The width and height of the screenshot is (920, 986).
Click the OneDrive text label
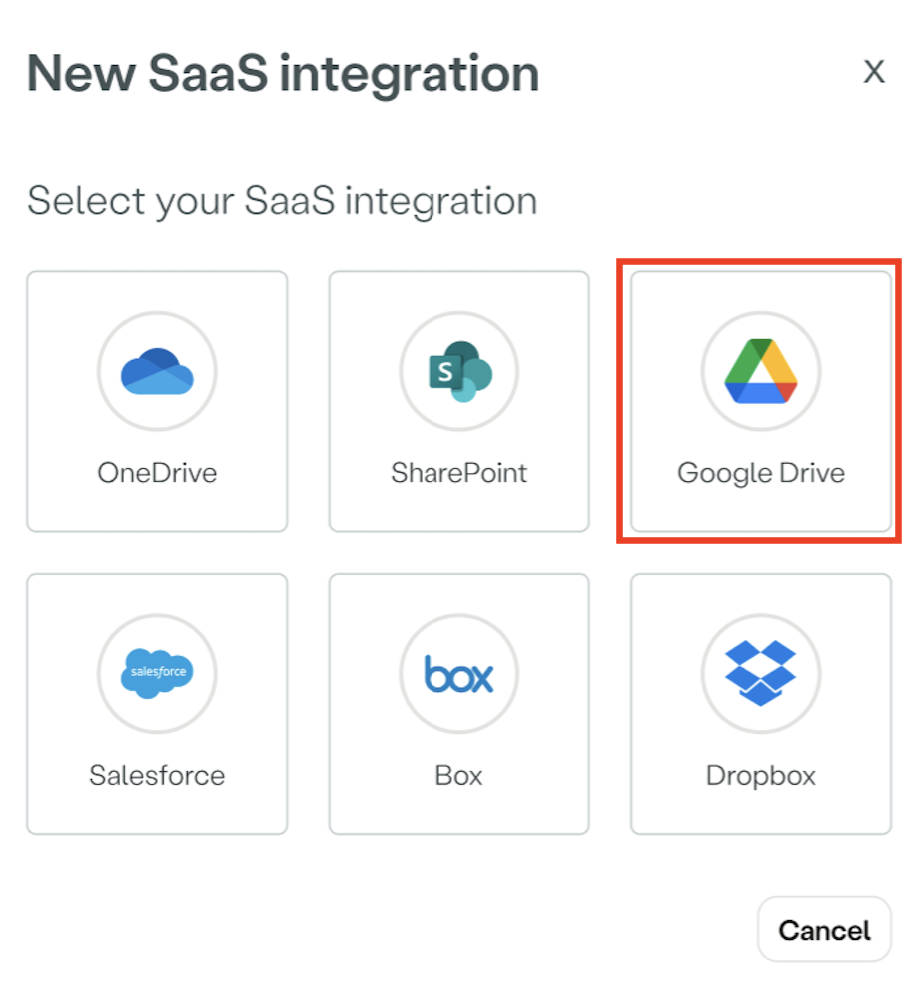pyautogui.click(x=157, y=473)
